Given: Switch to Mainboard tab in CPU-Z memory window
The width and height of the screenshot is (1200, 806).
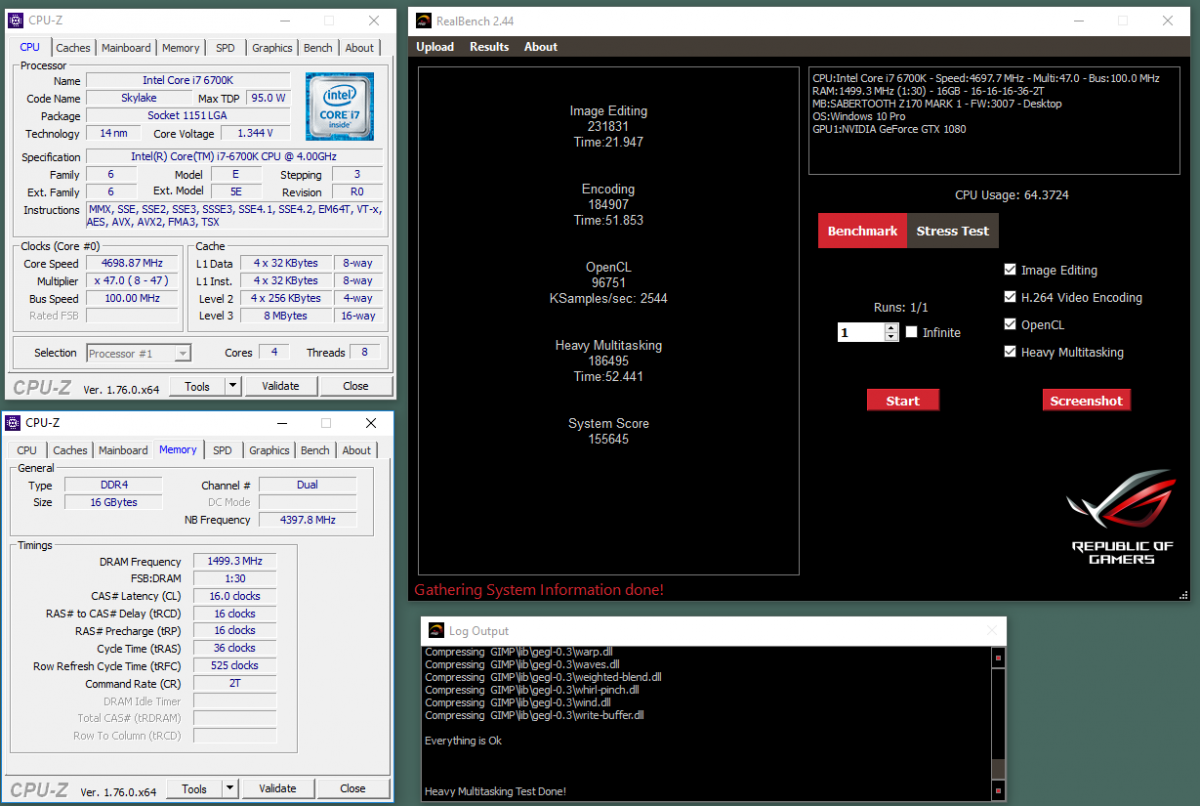Looking at the screenshot, I should click(x=123, y=451).
